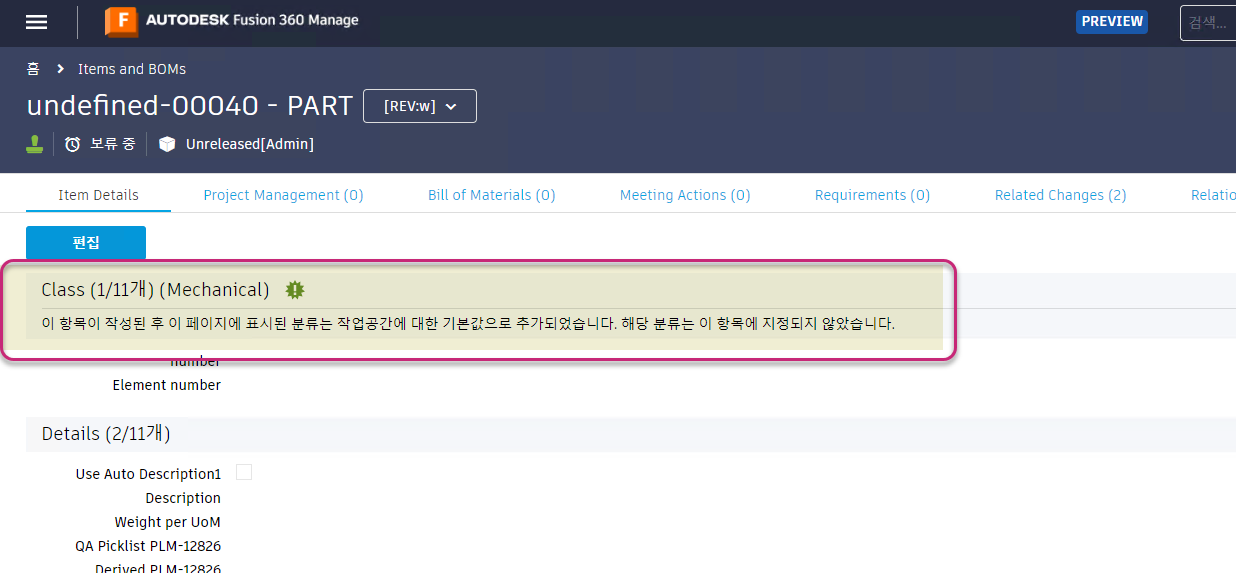Image resolution: width=1236 pixels, height=573 pixels.
Task: Switch to the Item Details tab
Action: [x=98, y=195]
